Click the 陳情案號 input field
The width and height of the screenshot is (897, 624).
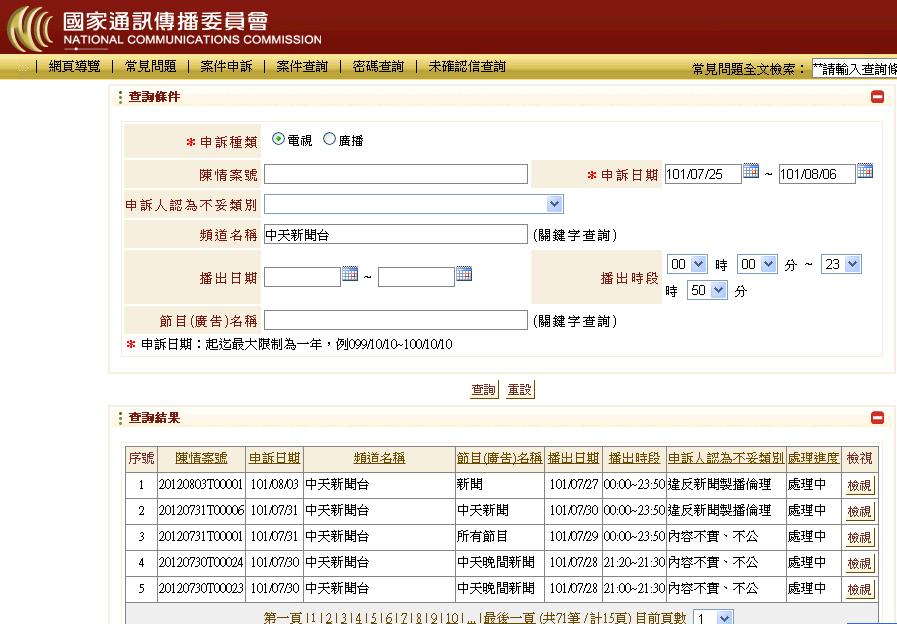(x=396, y=174)
